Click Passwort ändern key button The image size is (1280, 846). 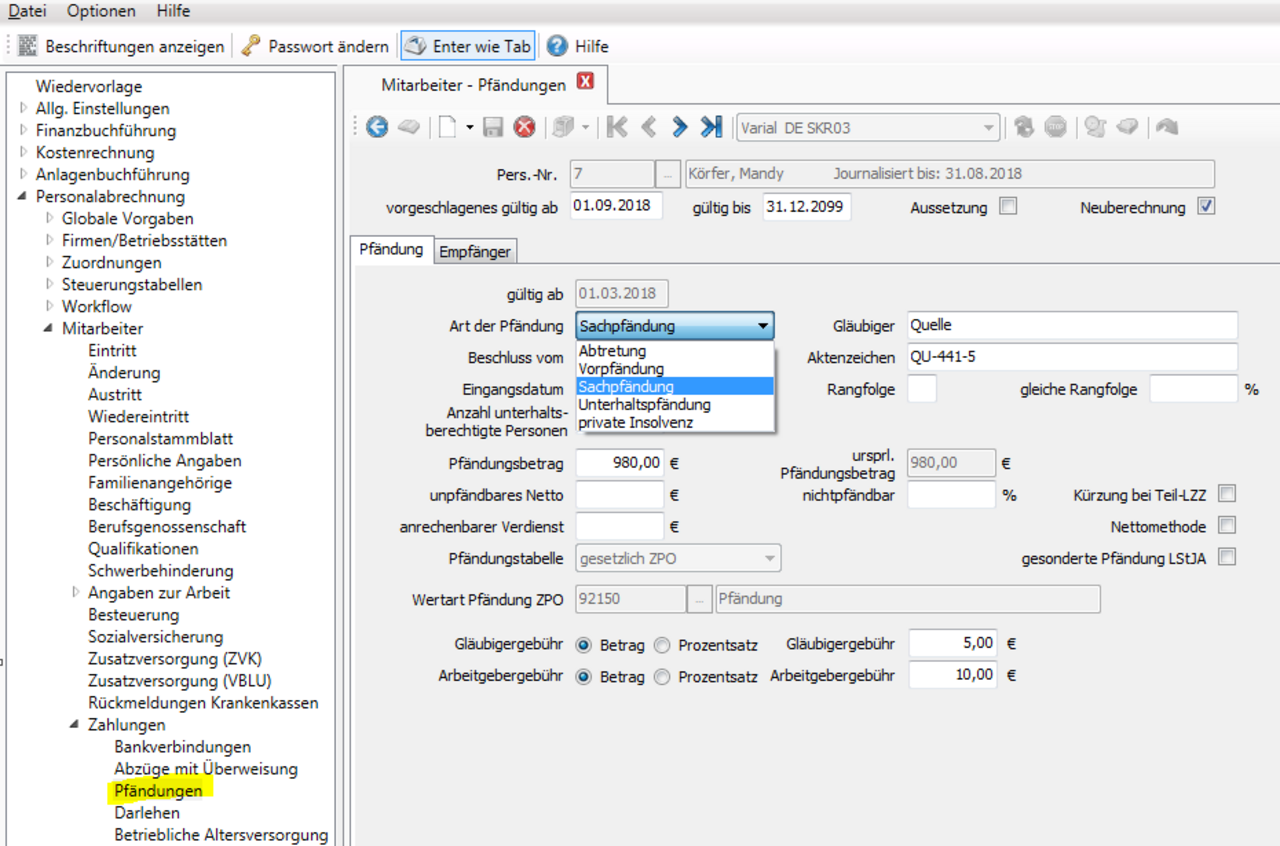tap(315, 46)
